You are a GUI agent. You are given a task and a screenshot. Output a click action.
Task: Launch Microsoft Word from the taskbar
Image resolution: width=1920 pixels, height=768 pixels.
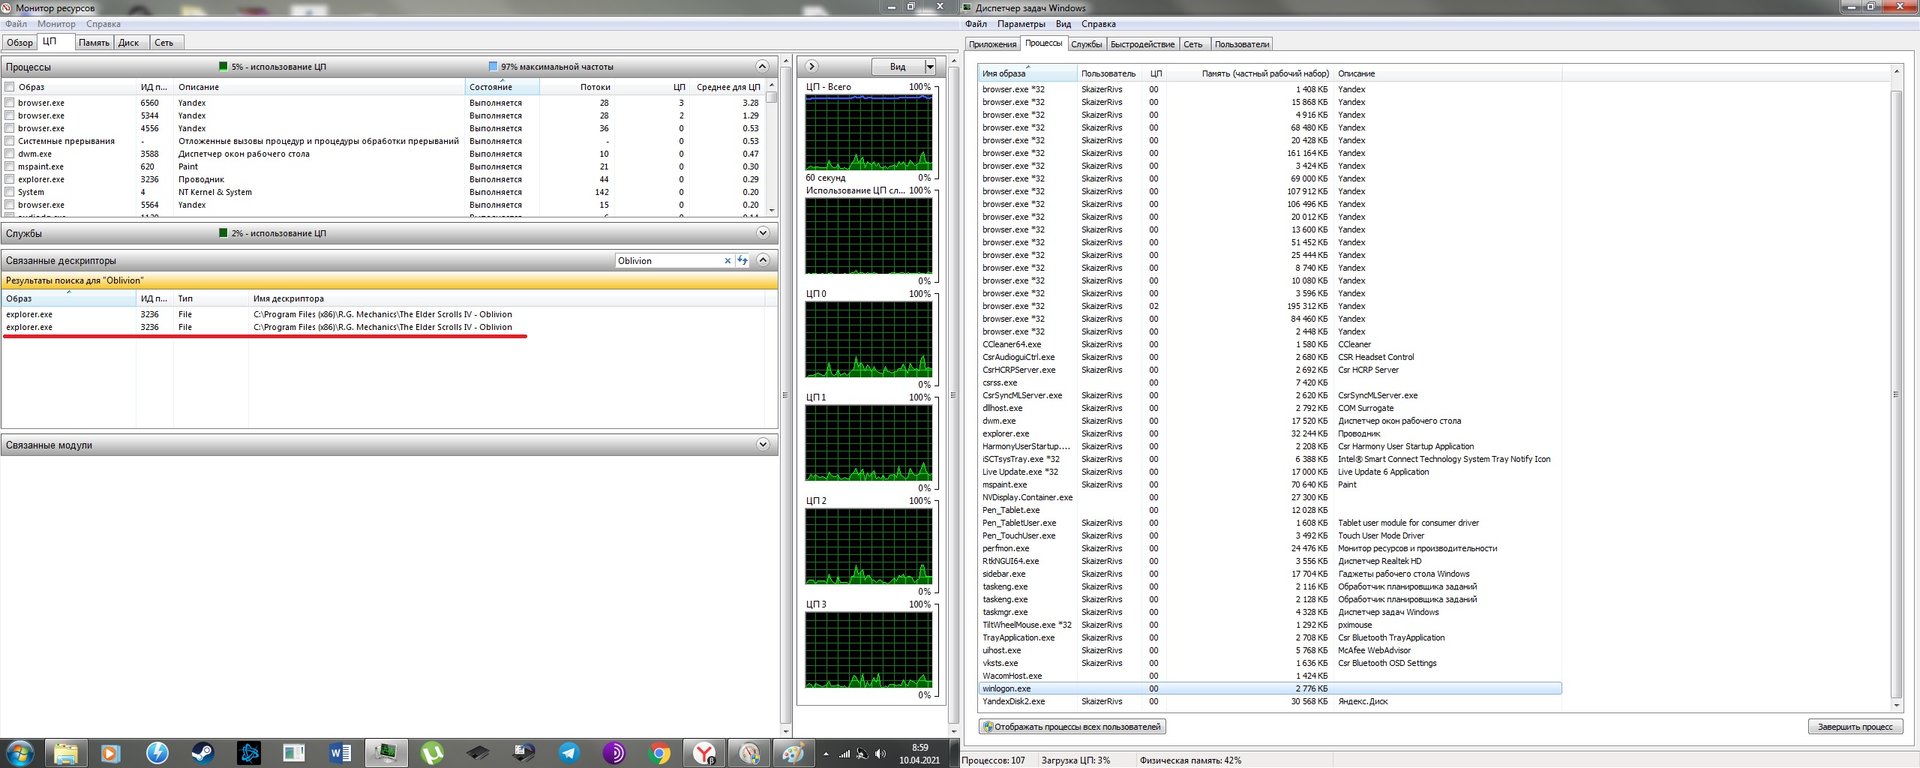pos(339,753)
